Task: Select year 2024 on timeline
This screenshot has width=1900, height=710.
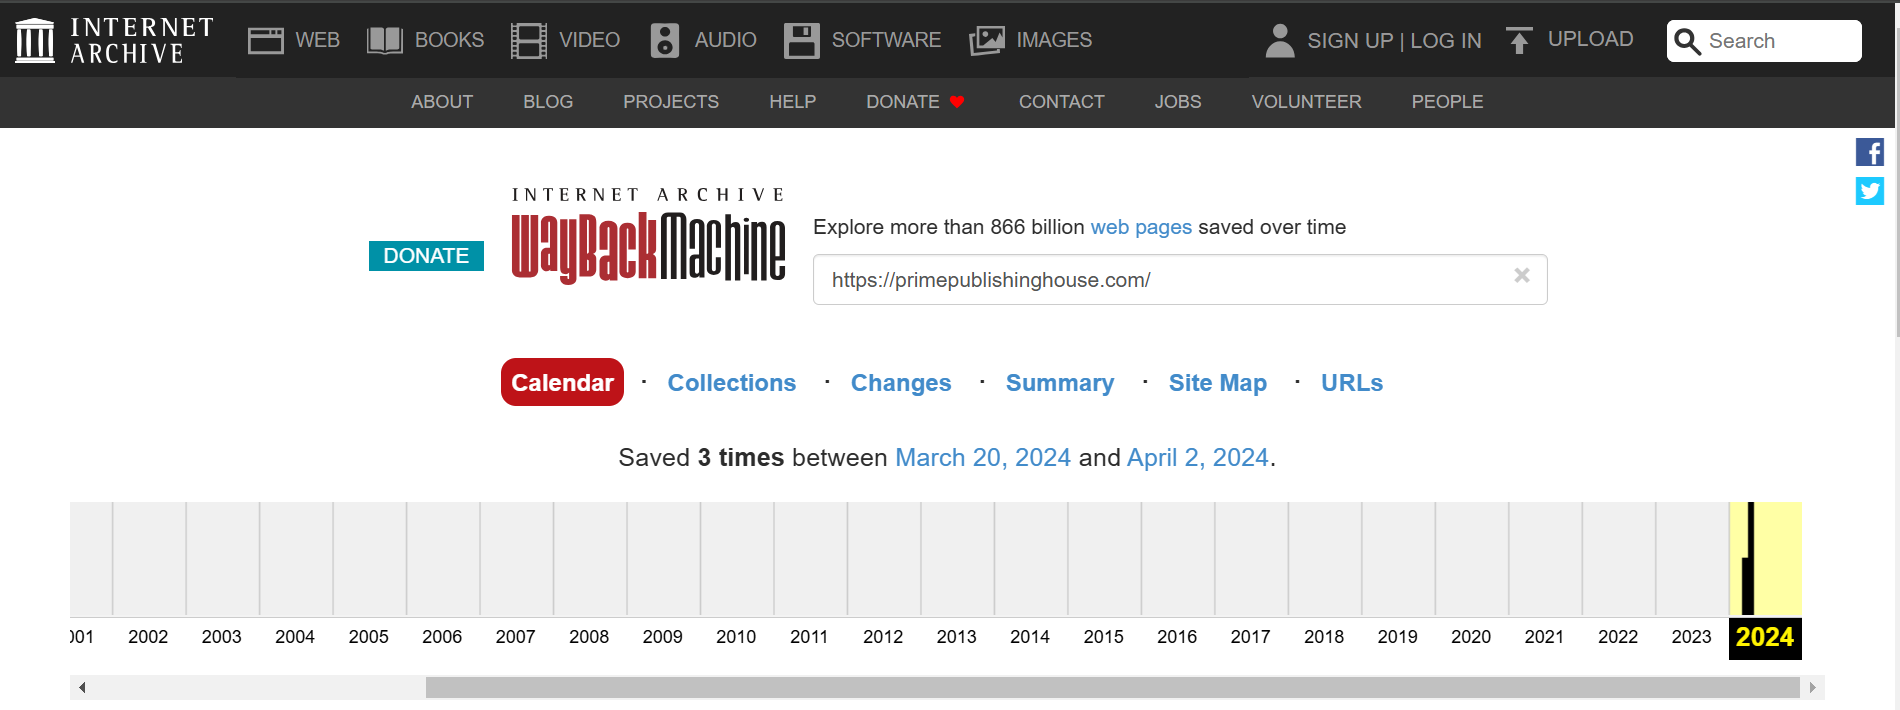Action: tap(1765, 637)
